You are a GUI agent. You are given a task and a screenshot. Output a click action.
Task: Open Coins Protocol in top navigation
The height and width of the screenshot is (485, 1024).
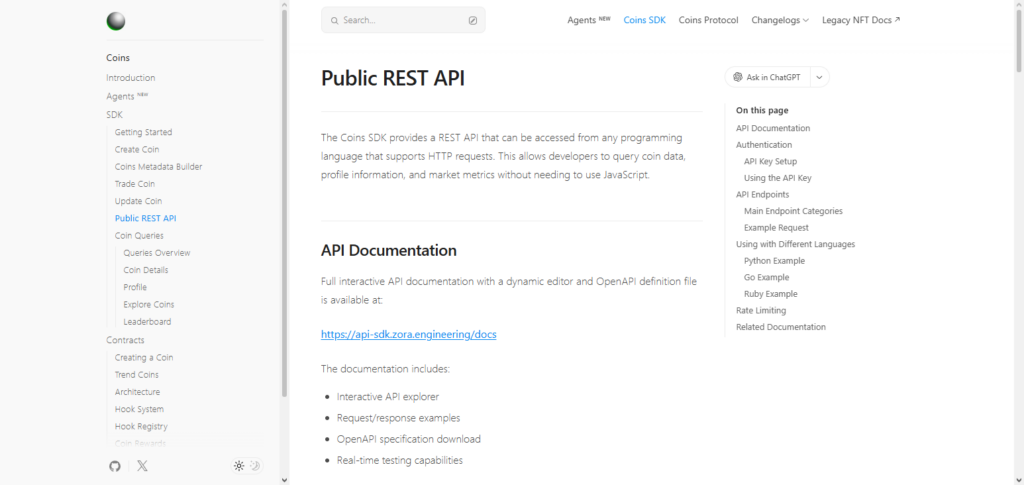[x=709, y=20]
